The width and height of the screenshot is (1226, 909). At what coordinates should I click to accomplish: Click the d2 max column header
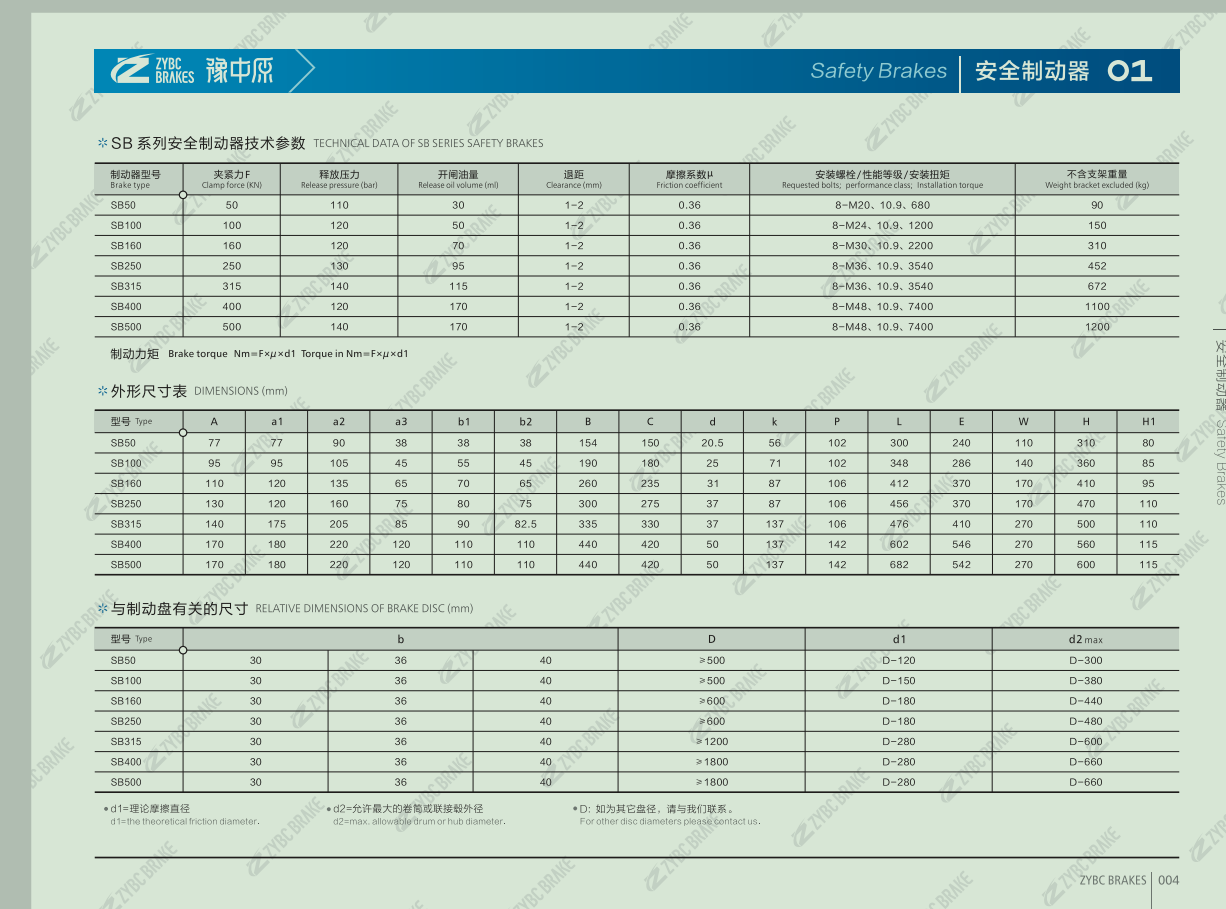1085,639
